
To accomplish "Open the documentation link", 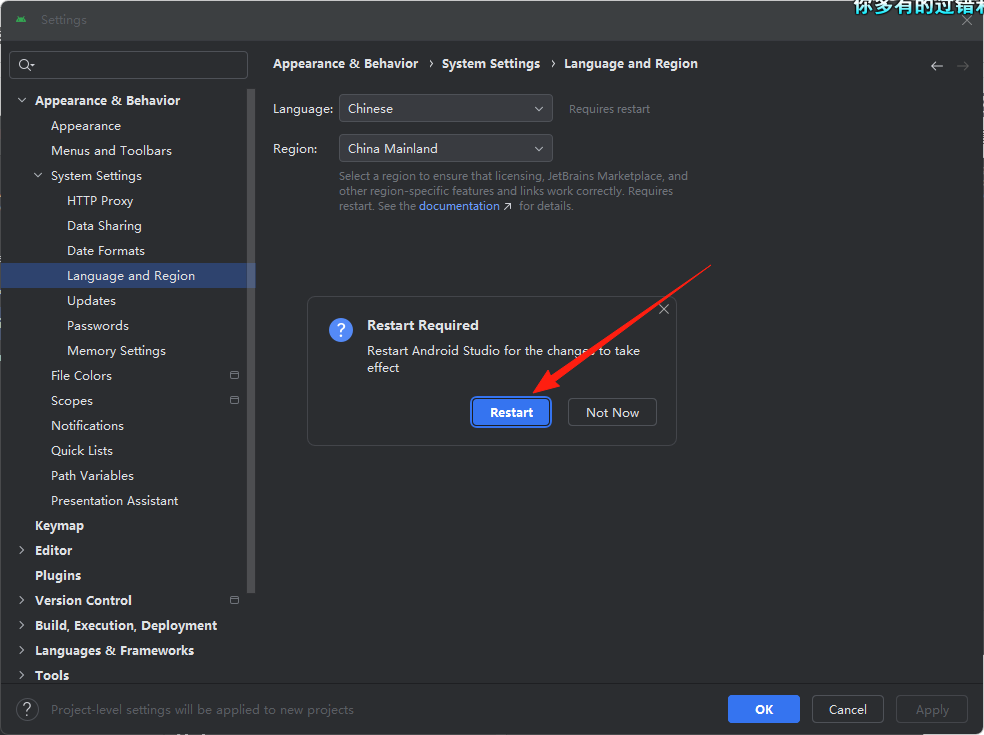I will coord(459,206).
